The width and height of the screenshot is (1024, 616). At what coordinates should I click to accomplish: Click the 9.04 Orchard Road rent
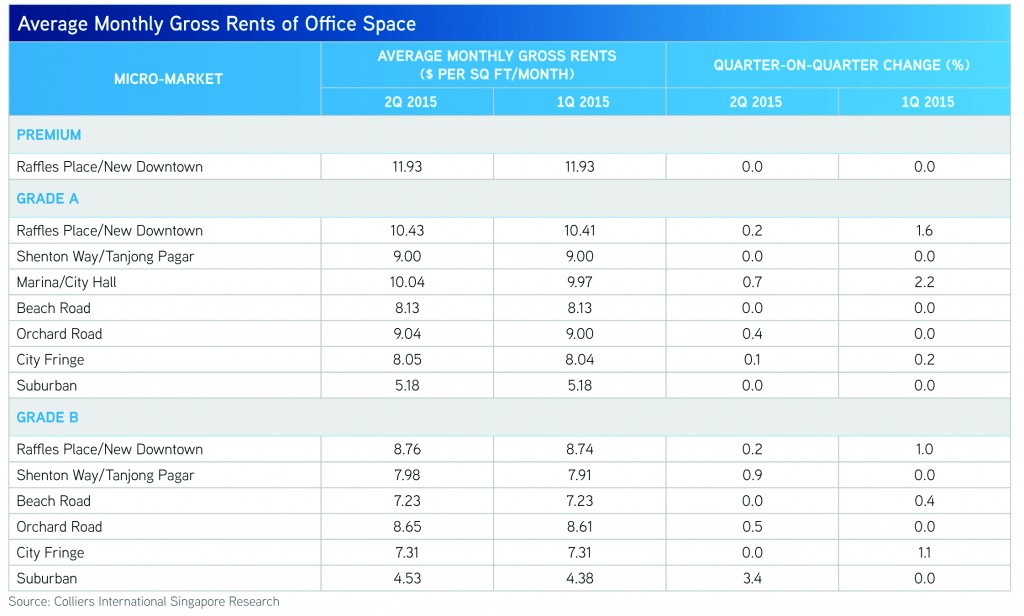click(408, 334)
